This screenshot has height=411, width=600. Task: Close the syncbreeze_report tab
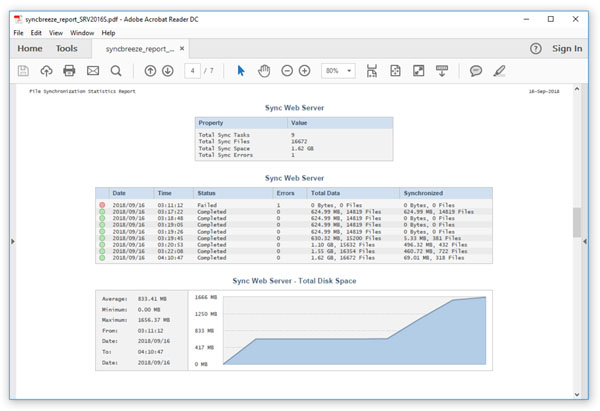pos(182,49)
